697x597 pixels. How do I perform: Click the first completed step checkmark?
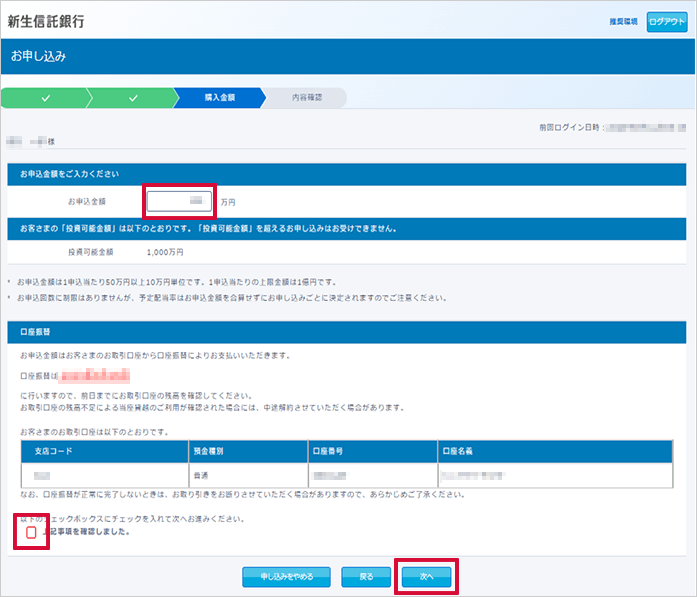pos(45,98)
